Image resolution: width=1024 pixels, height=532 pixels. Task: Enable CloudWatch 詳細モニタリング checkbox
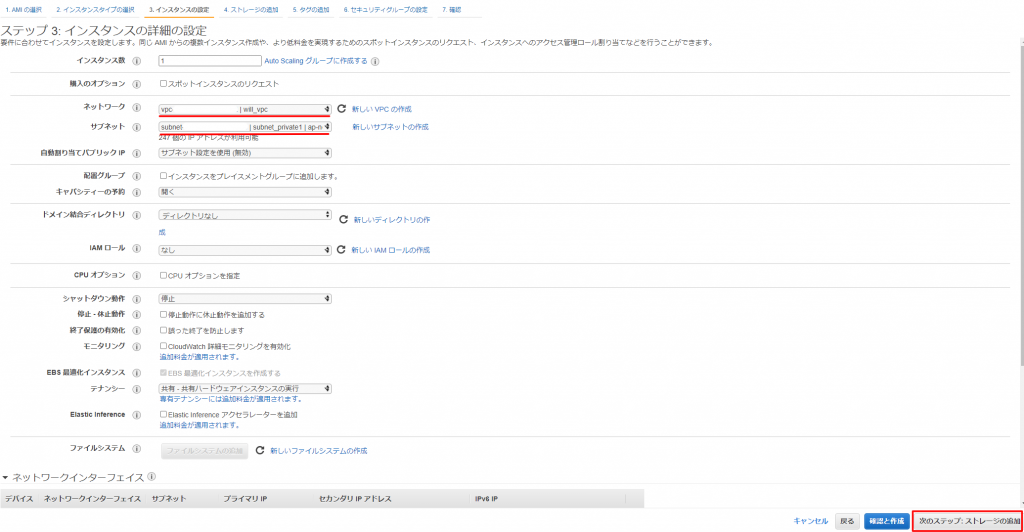(163, 346)
